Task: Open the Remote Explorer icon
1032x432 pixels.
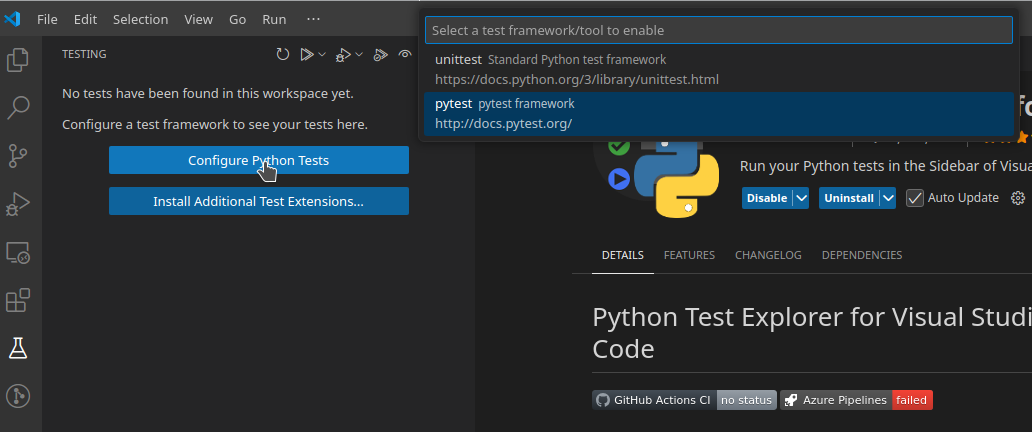Action: coord(18,252)
